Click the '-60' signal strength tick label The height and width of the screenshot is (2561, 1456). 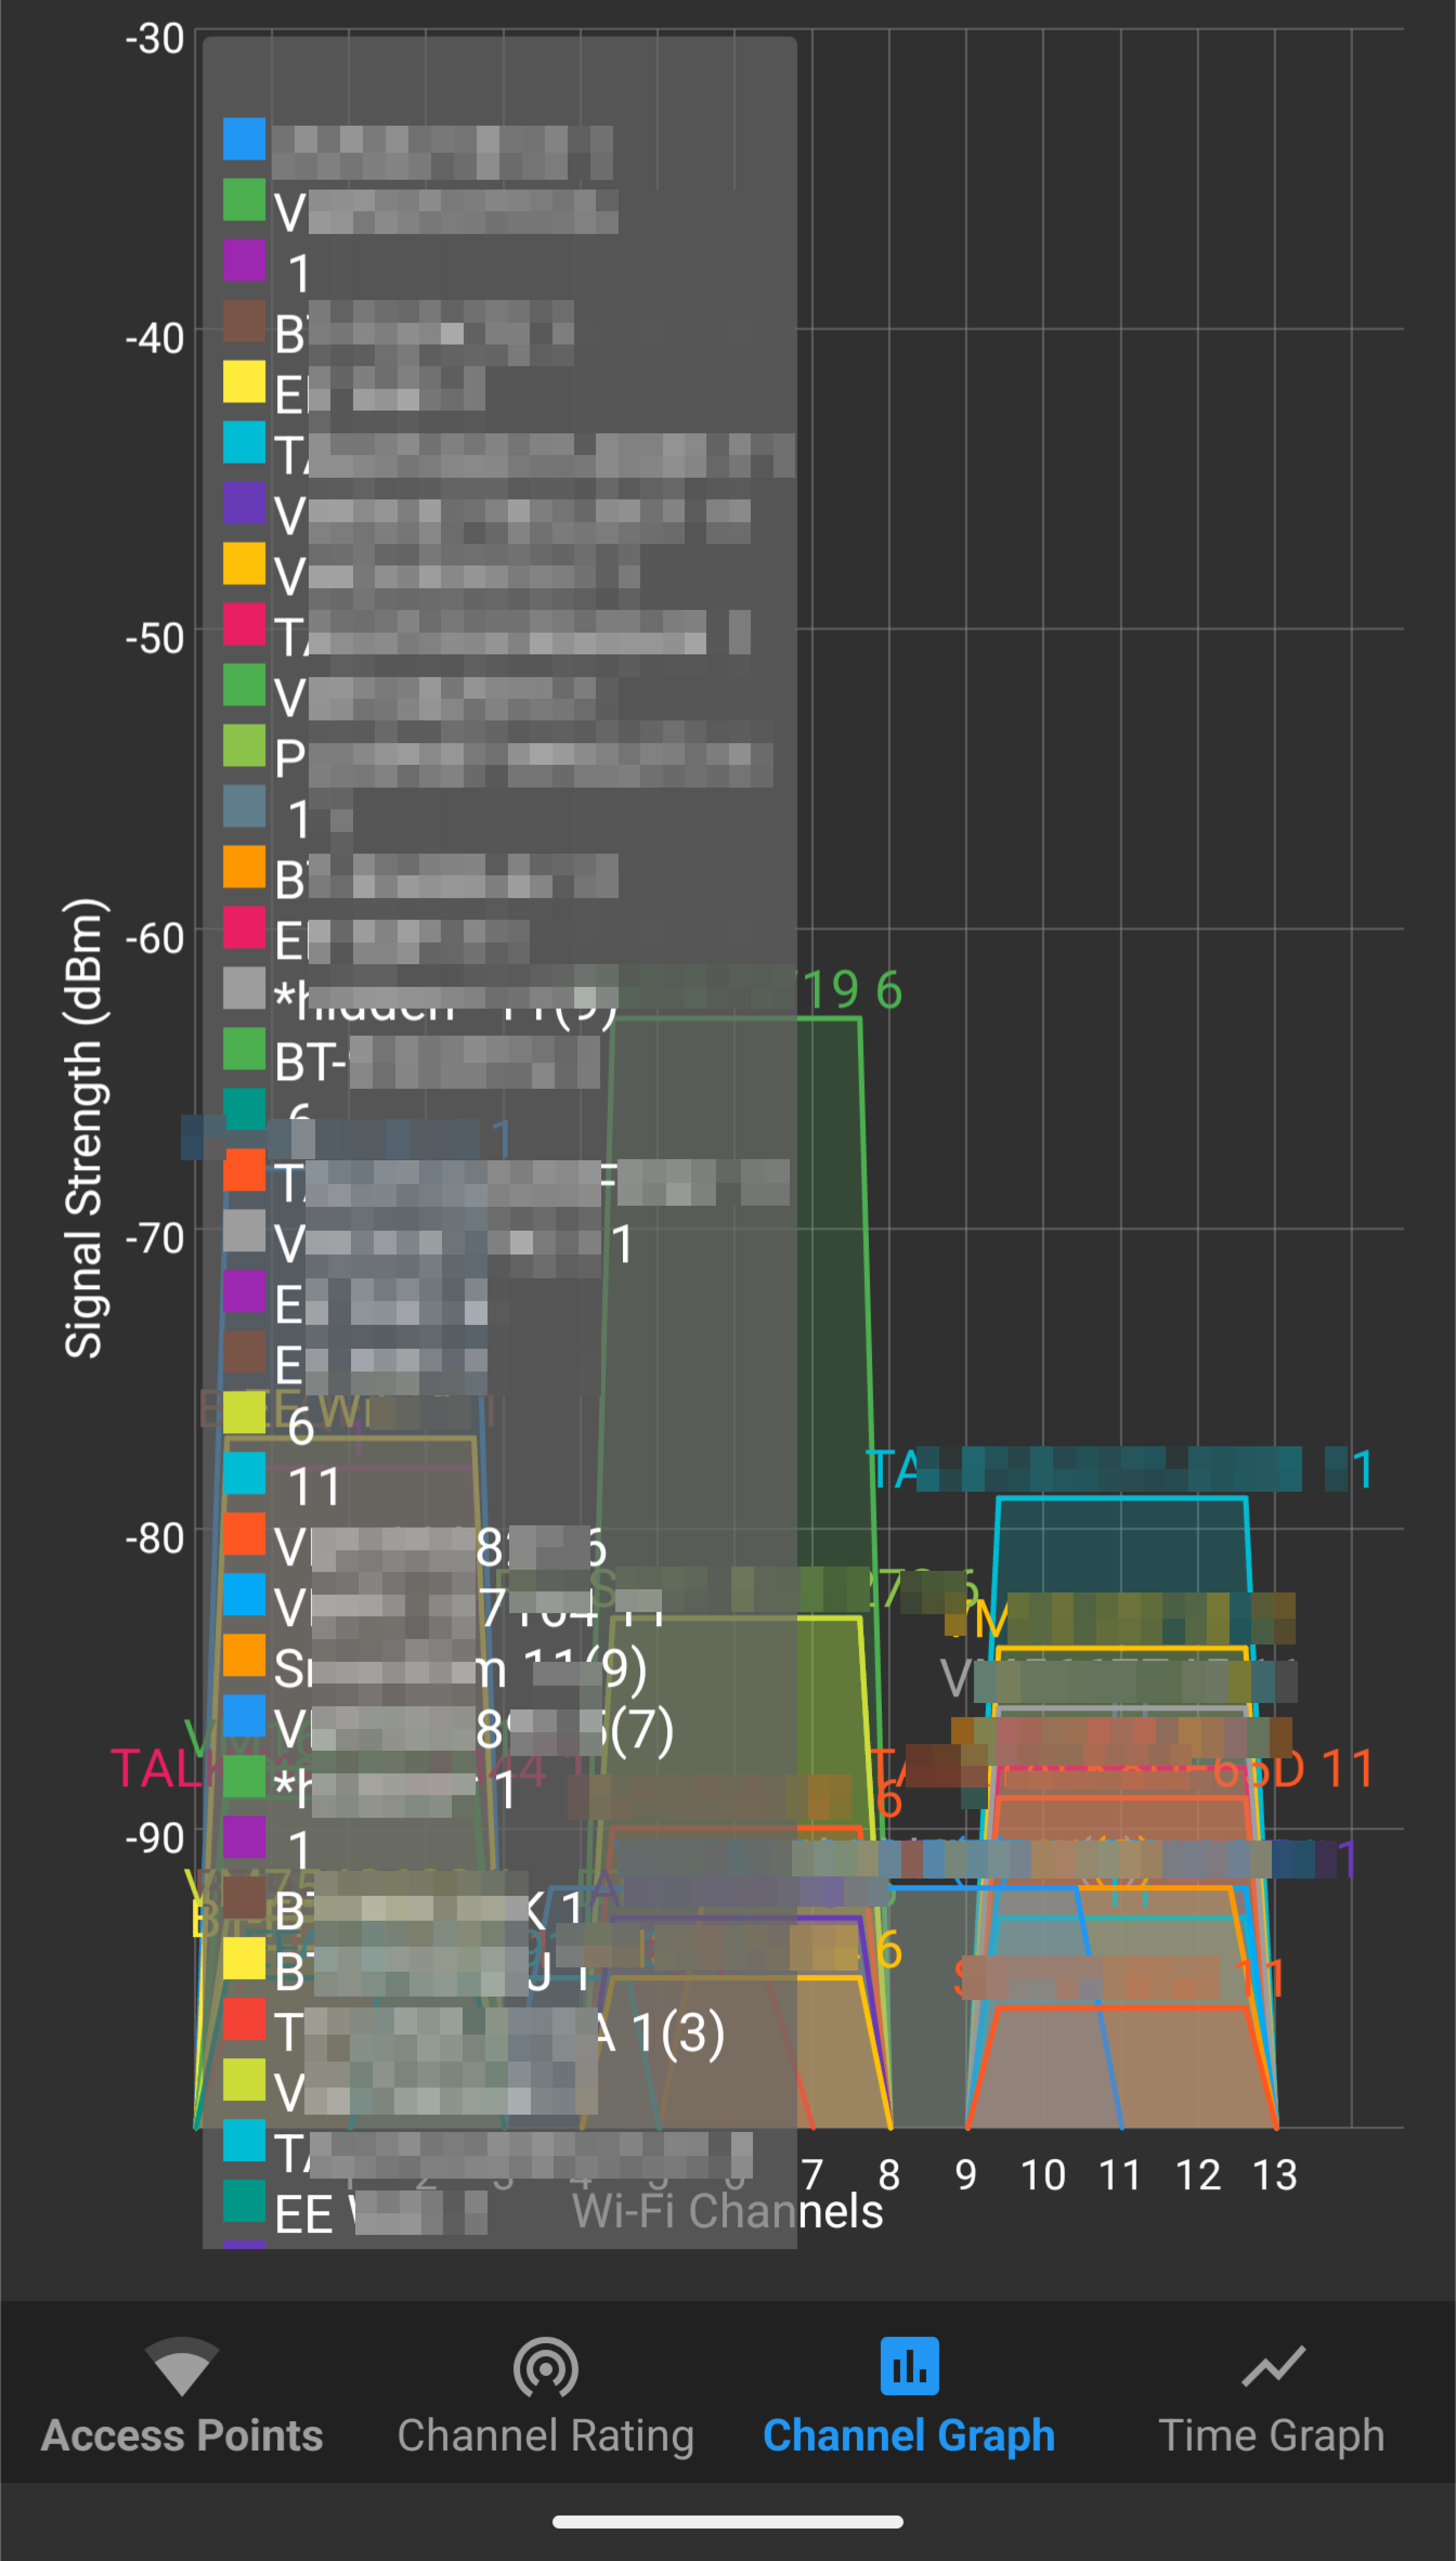pos(155,939)
